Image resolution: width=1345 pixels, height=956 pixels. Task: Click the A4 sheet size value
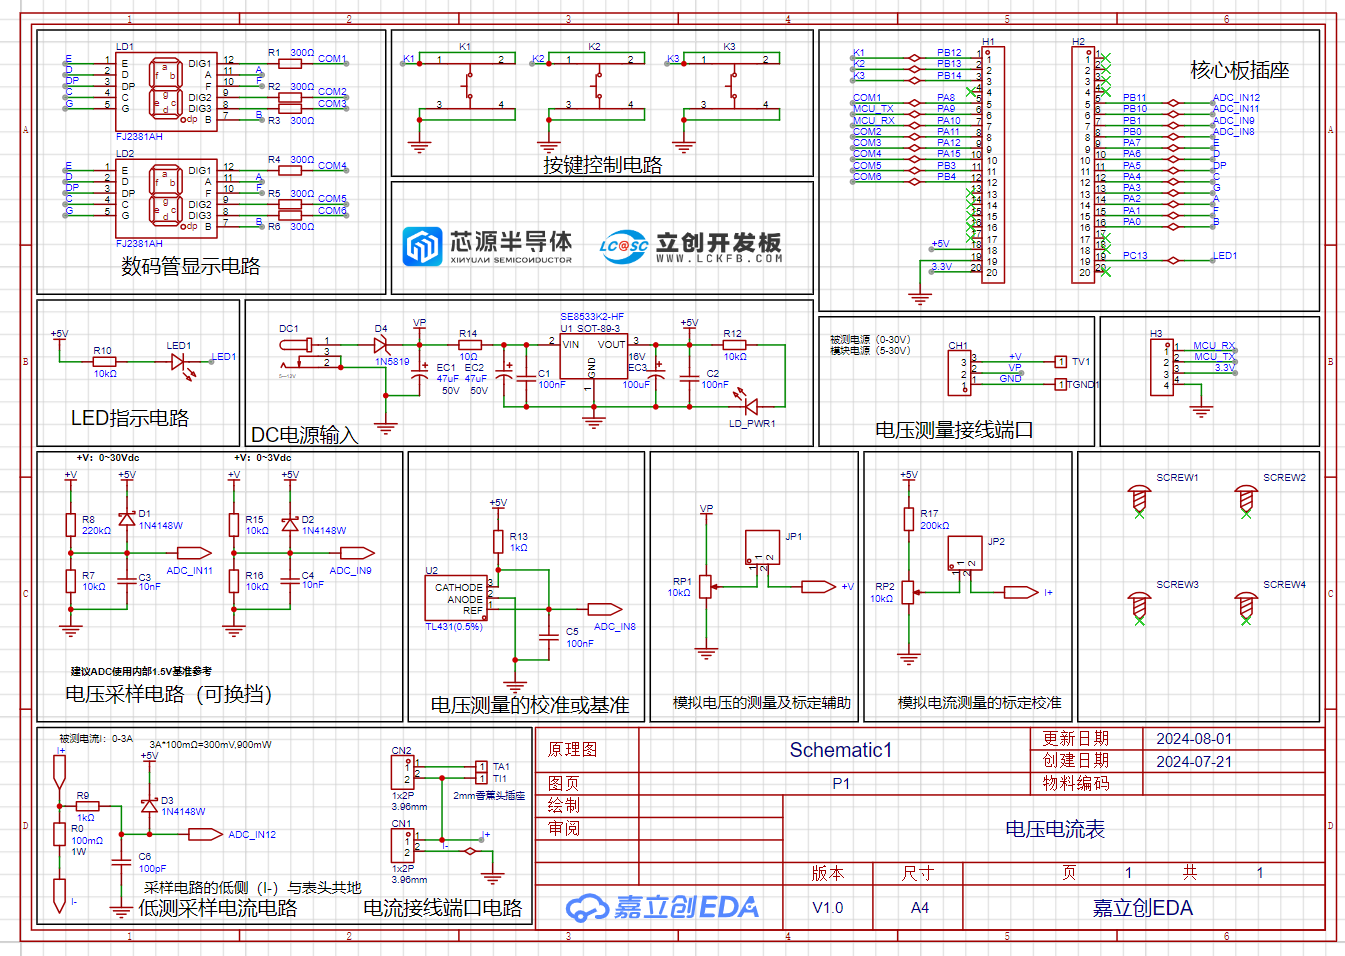920,908
